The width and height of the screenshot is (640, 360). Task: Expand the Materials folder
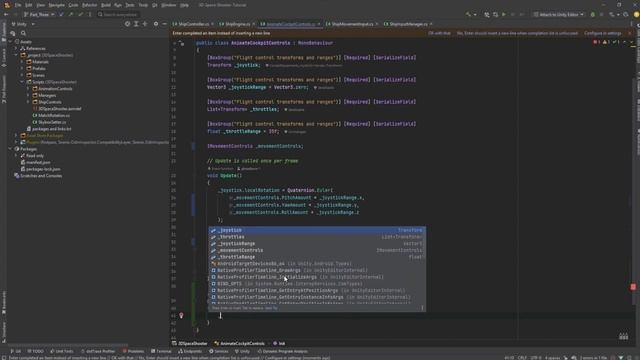coord(22,62)
